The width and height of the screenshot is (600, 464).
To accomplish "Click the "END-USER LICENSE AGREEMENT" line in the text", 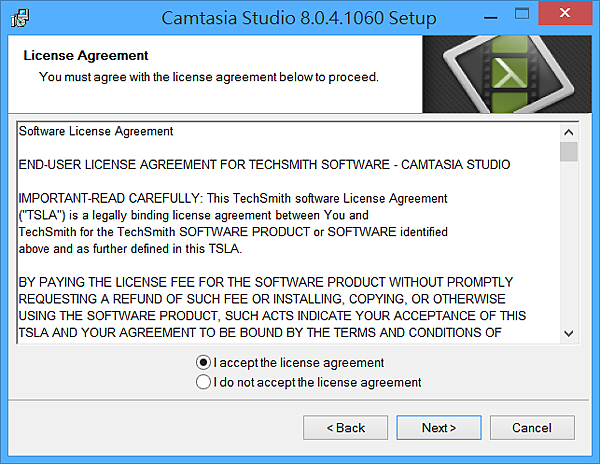I will click(x=265, y=164).
